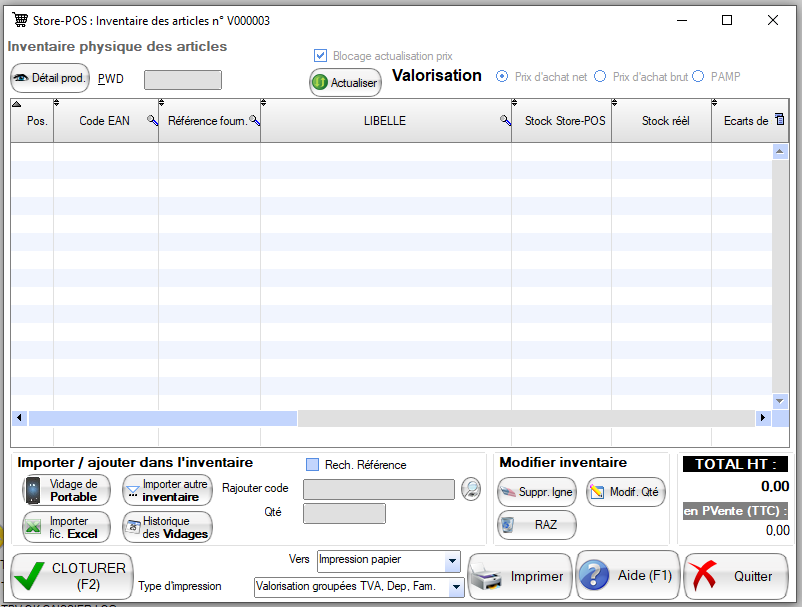The width and height of the screenshot is (802, 607).
Task: Delete a line with Suppr. ligne
Action: tap(536, 492)
